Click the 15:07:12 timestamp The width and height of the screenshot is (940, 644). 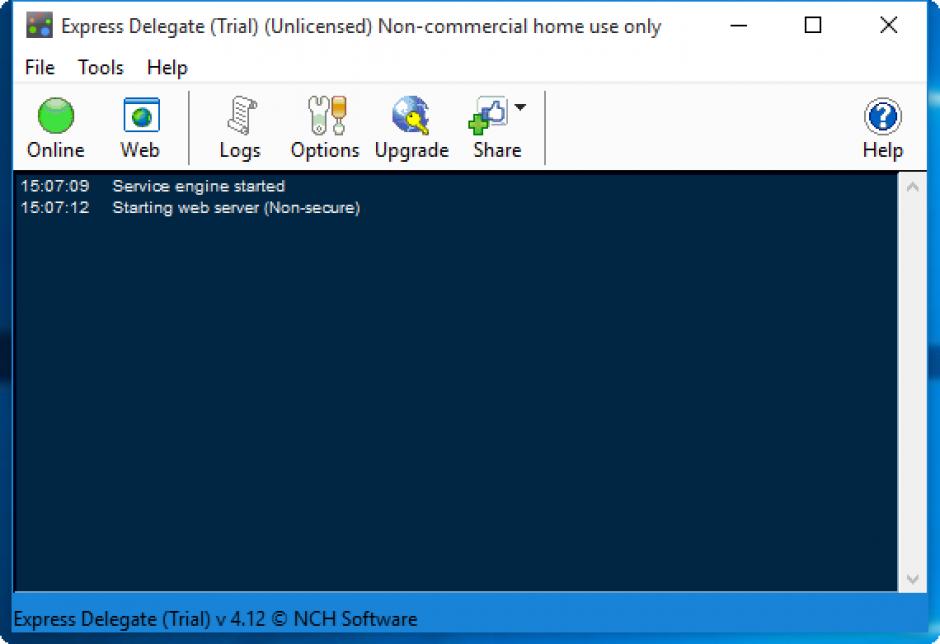[55, 207]
